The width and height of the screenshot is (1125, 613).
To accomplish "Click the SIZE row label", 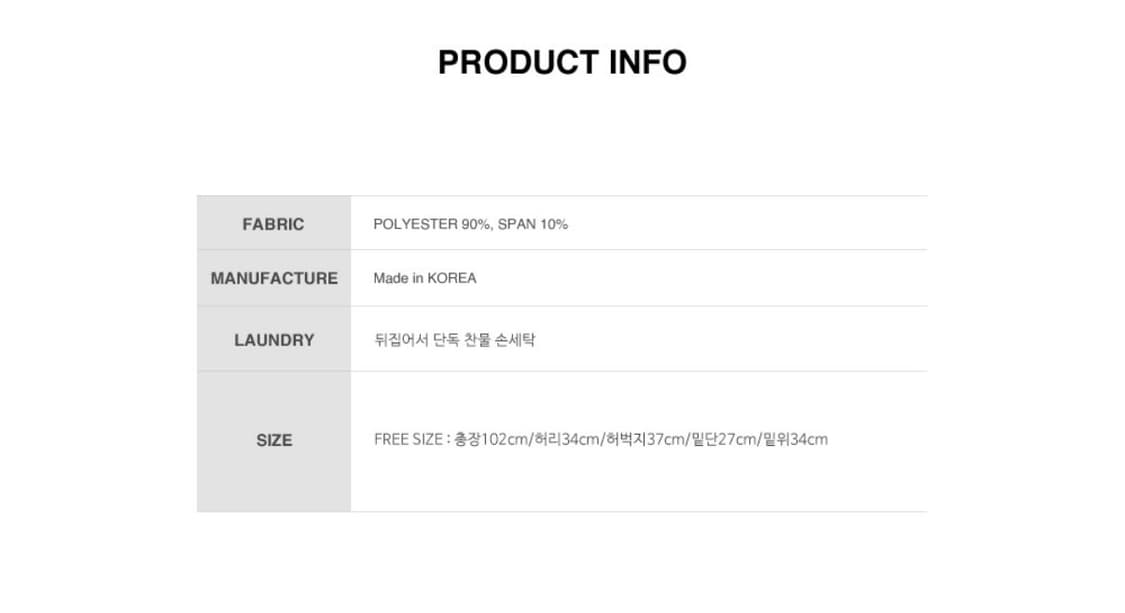I will 274,440.
